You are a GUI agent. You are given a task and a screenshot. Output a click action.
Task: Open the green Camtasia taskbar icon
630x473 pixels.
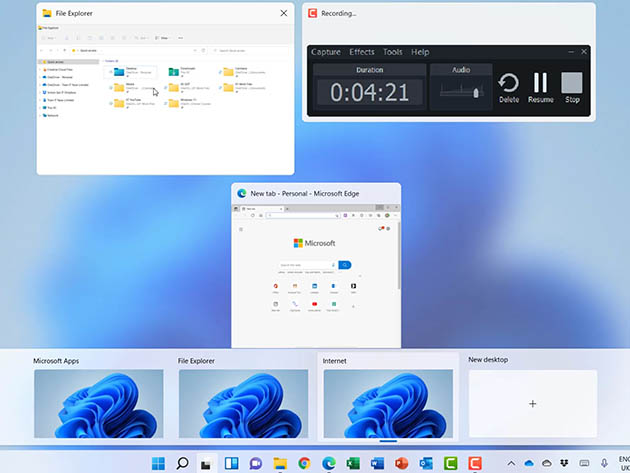[x=450, y=463]
